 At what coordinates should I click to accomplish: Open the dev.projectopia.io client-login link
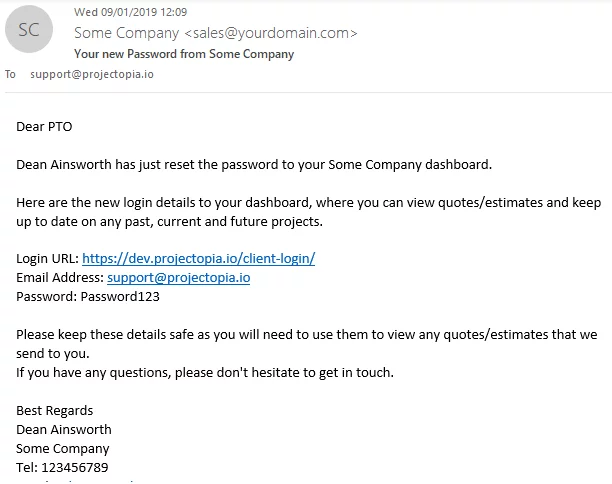(198, 258)
